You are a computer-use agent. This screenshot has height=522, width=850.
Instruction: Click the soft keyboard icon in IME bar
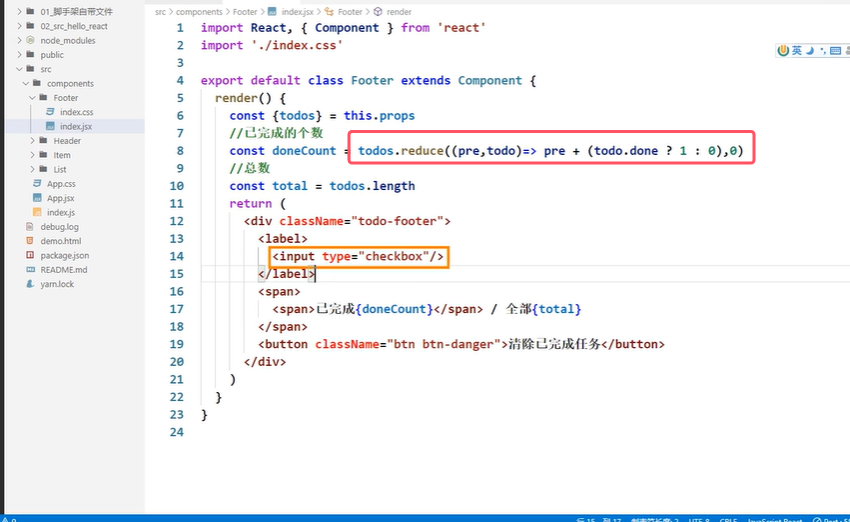click(x=835, y=50)
